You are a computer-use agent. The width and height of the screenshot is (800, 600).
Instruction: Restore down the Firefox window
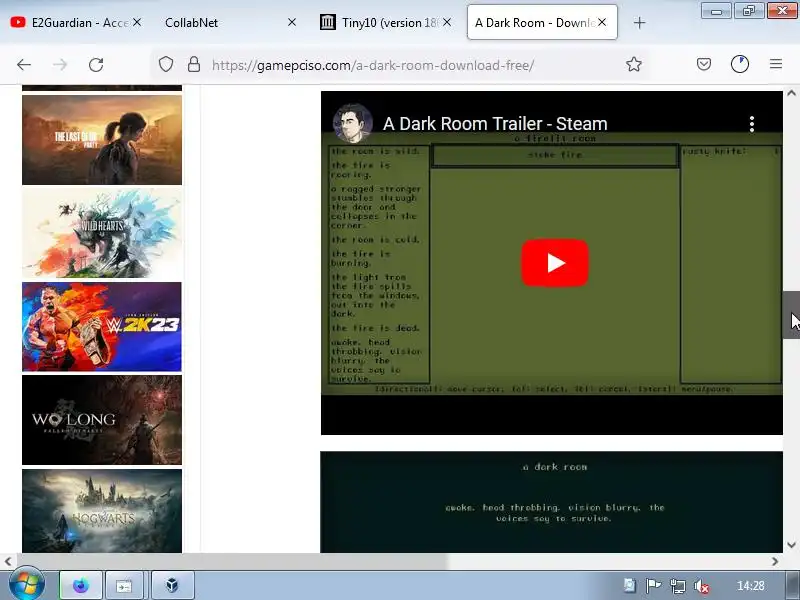(x=748, y=11)
